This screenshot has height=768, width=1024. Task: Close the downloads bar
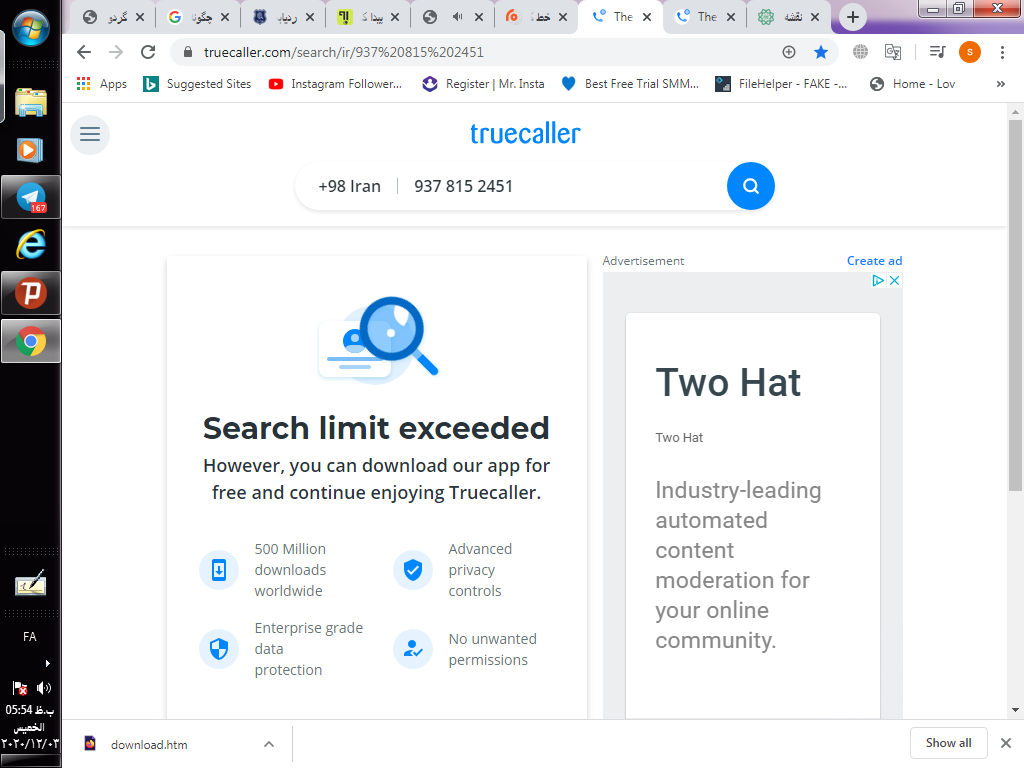point(1006,743)
